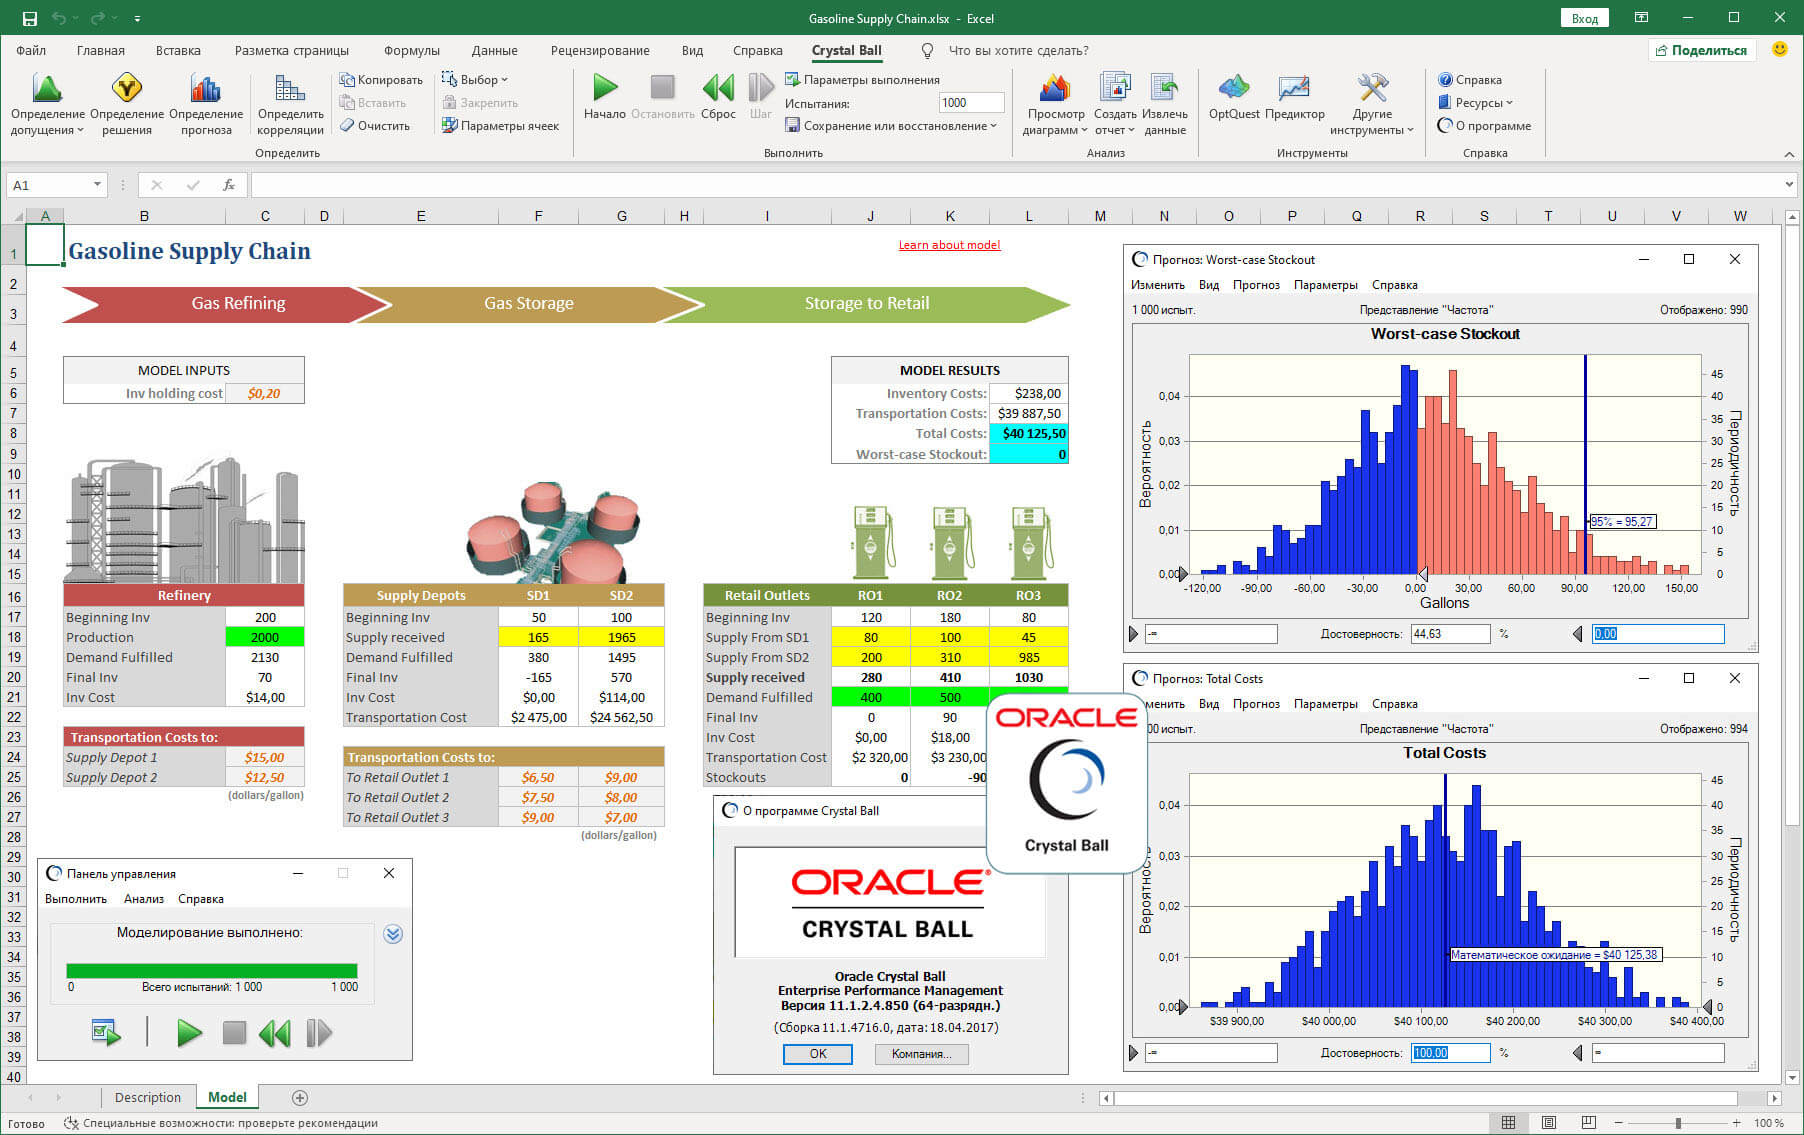This screenshot has height=1135, width=1804.
Task: Open the Name Box dropdown arrow
Action: (97, 185)
